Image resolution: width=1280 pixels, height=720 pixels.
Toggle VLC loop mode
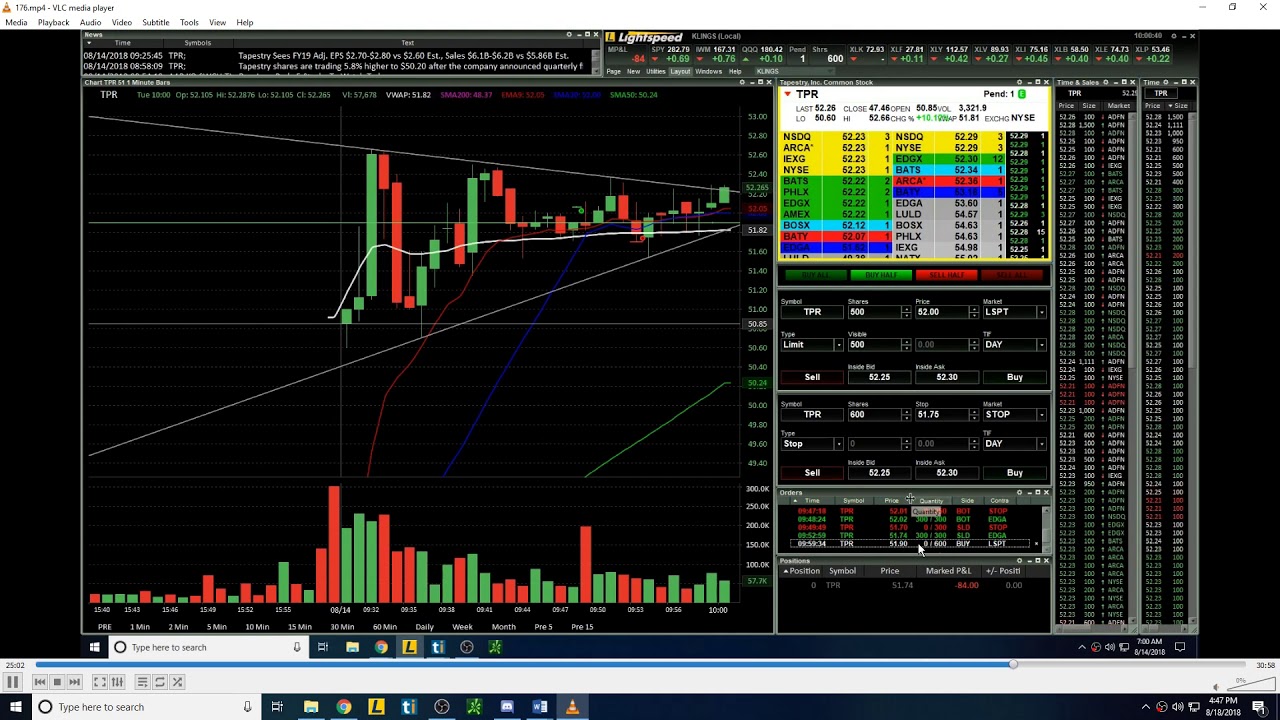[159, 682]
